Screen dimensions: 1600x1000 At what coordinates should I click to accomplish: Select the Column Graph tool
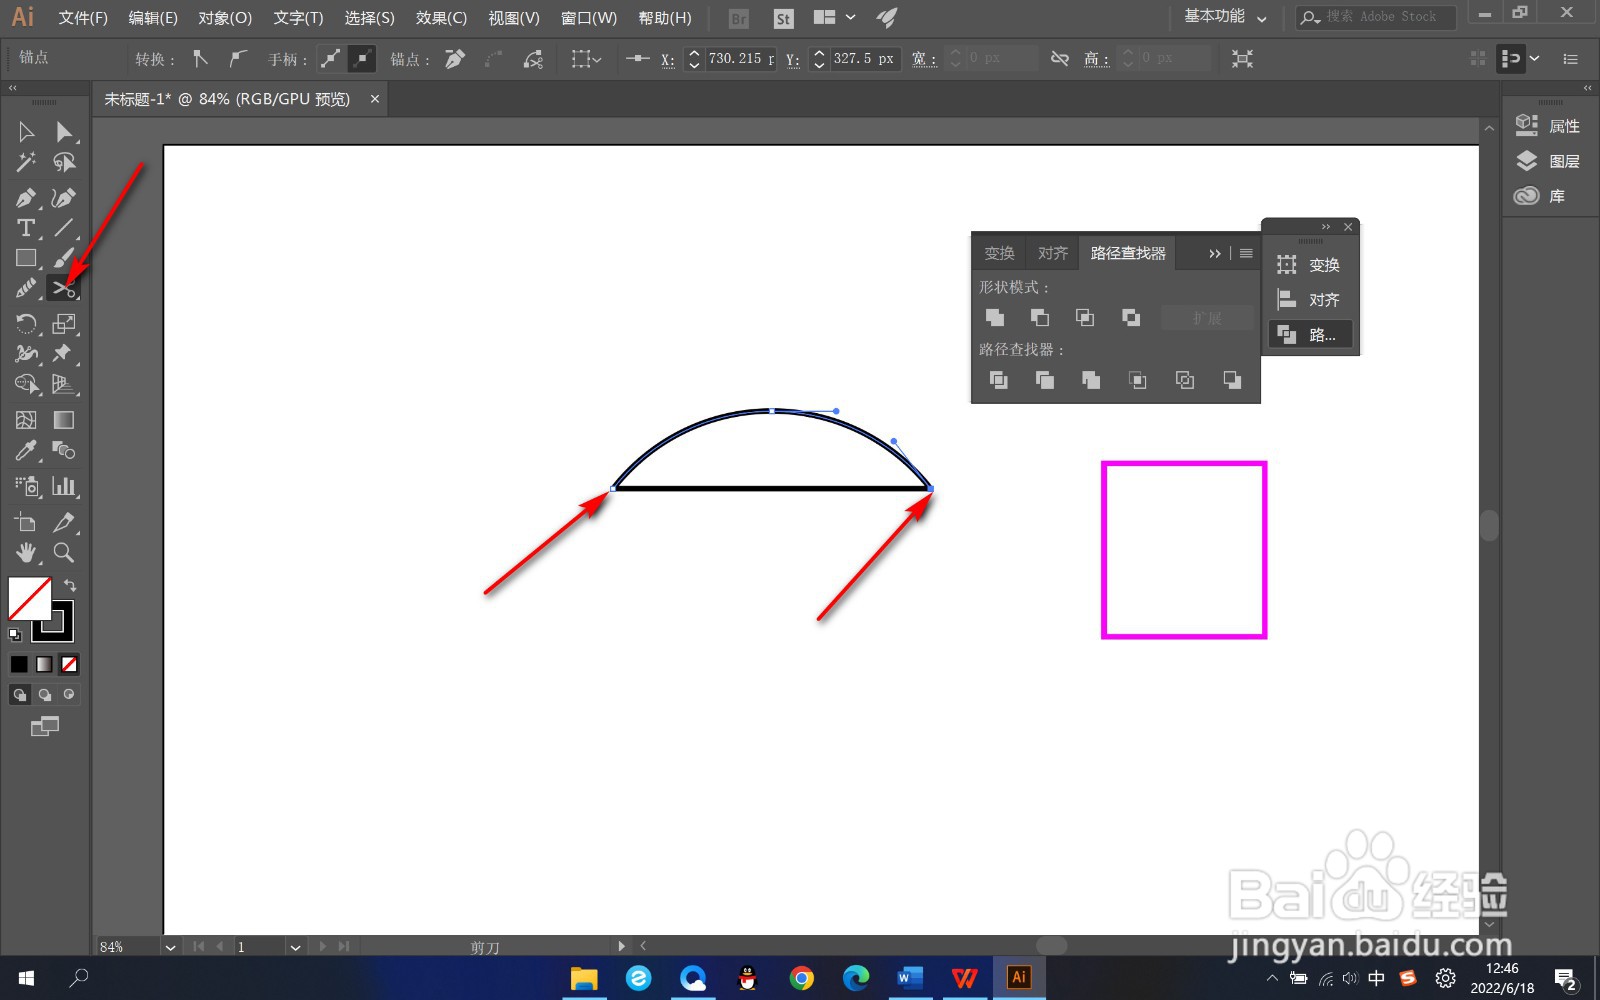click(x=64, y=486)
